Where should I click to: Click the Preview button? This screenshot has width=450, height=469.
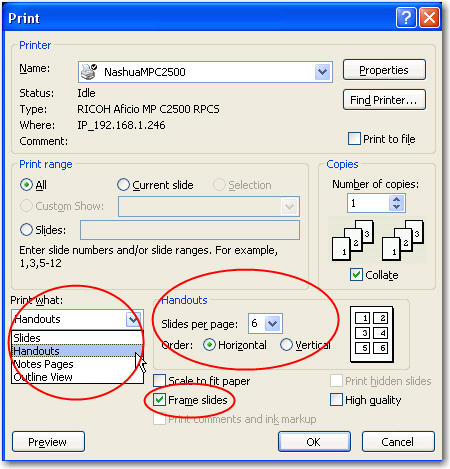(x=48, y=442)
